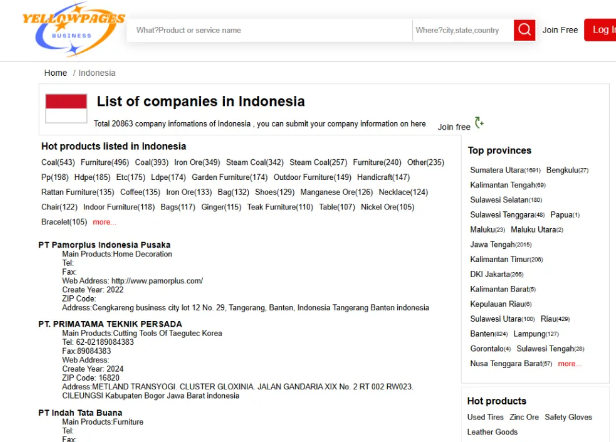616x442 pixels.
Task: Select the Indonesia breadcrumb item
Action: click(x=97, y=73)
